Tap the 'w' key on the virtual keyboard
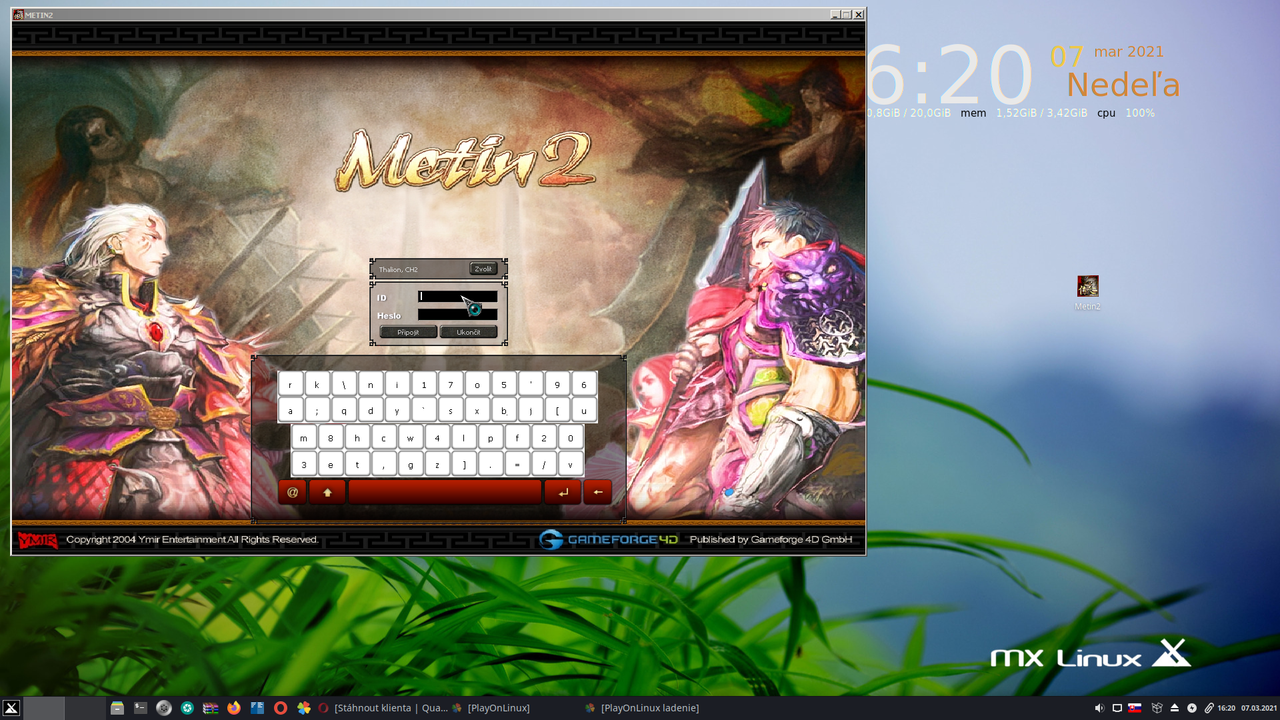Screen dimensions: 1280x720 click(x=410, y=437)
